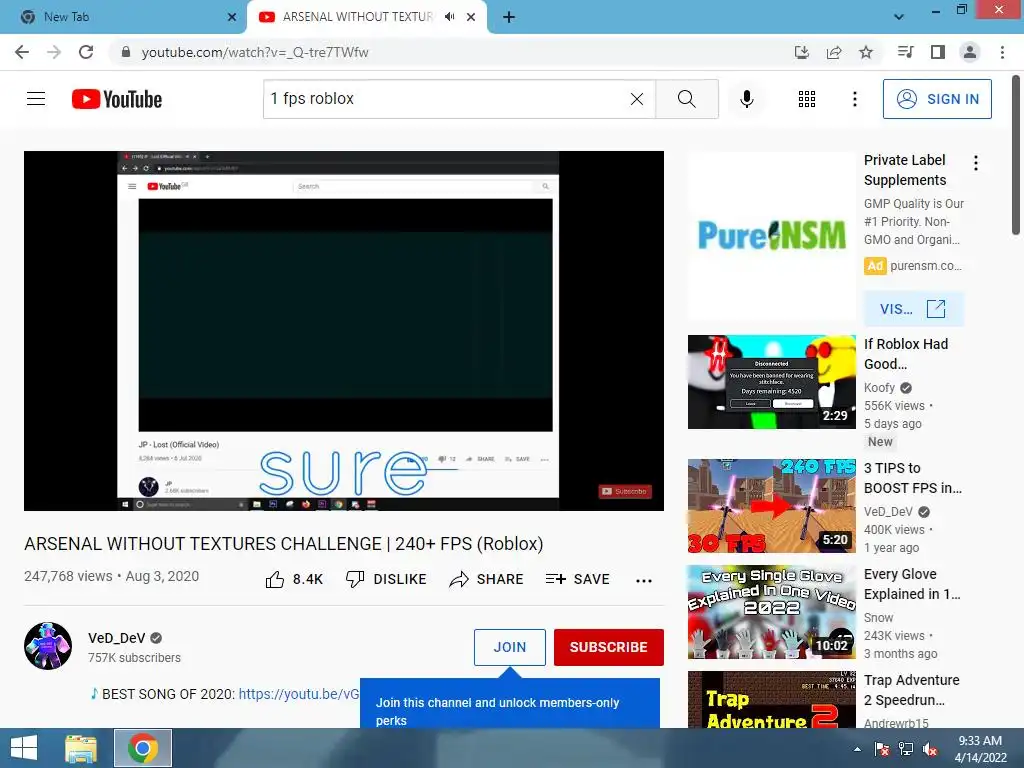Reload the YouTube page
This screenshot has height=768, width=1024.
pos(86,52)
